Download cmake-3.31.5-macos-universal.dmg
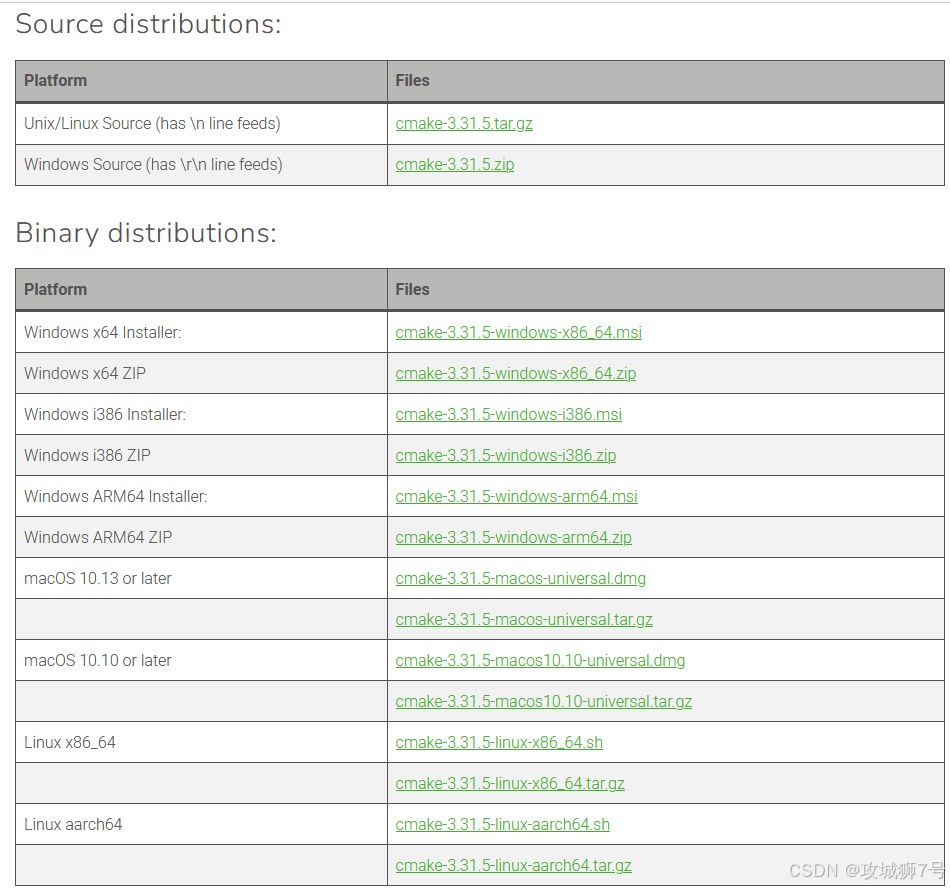Viewport: 950px width, 888px height. tap(520, 578)
